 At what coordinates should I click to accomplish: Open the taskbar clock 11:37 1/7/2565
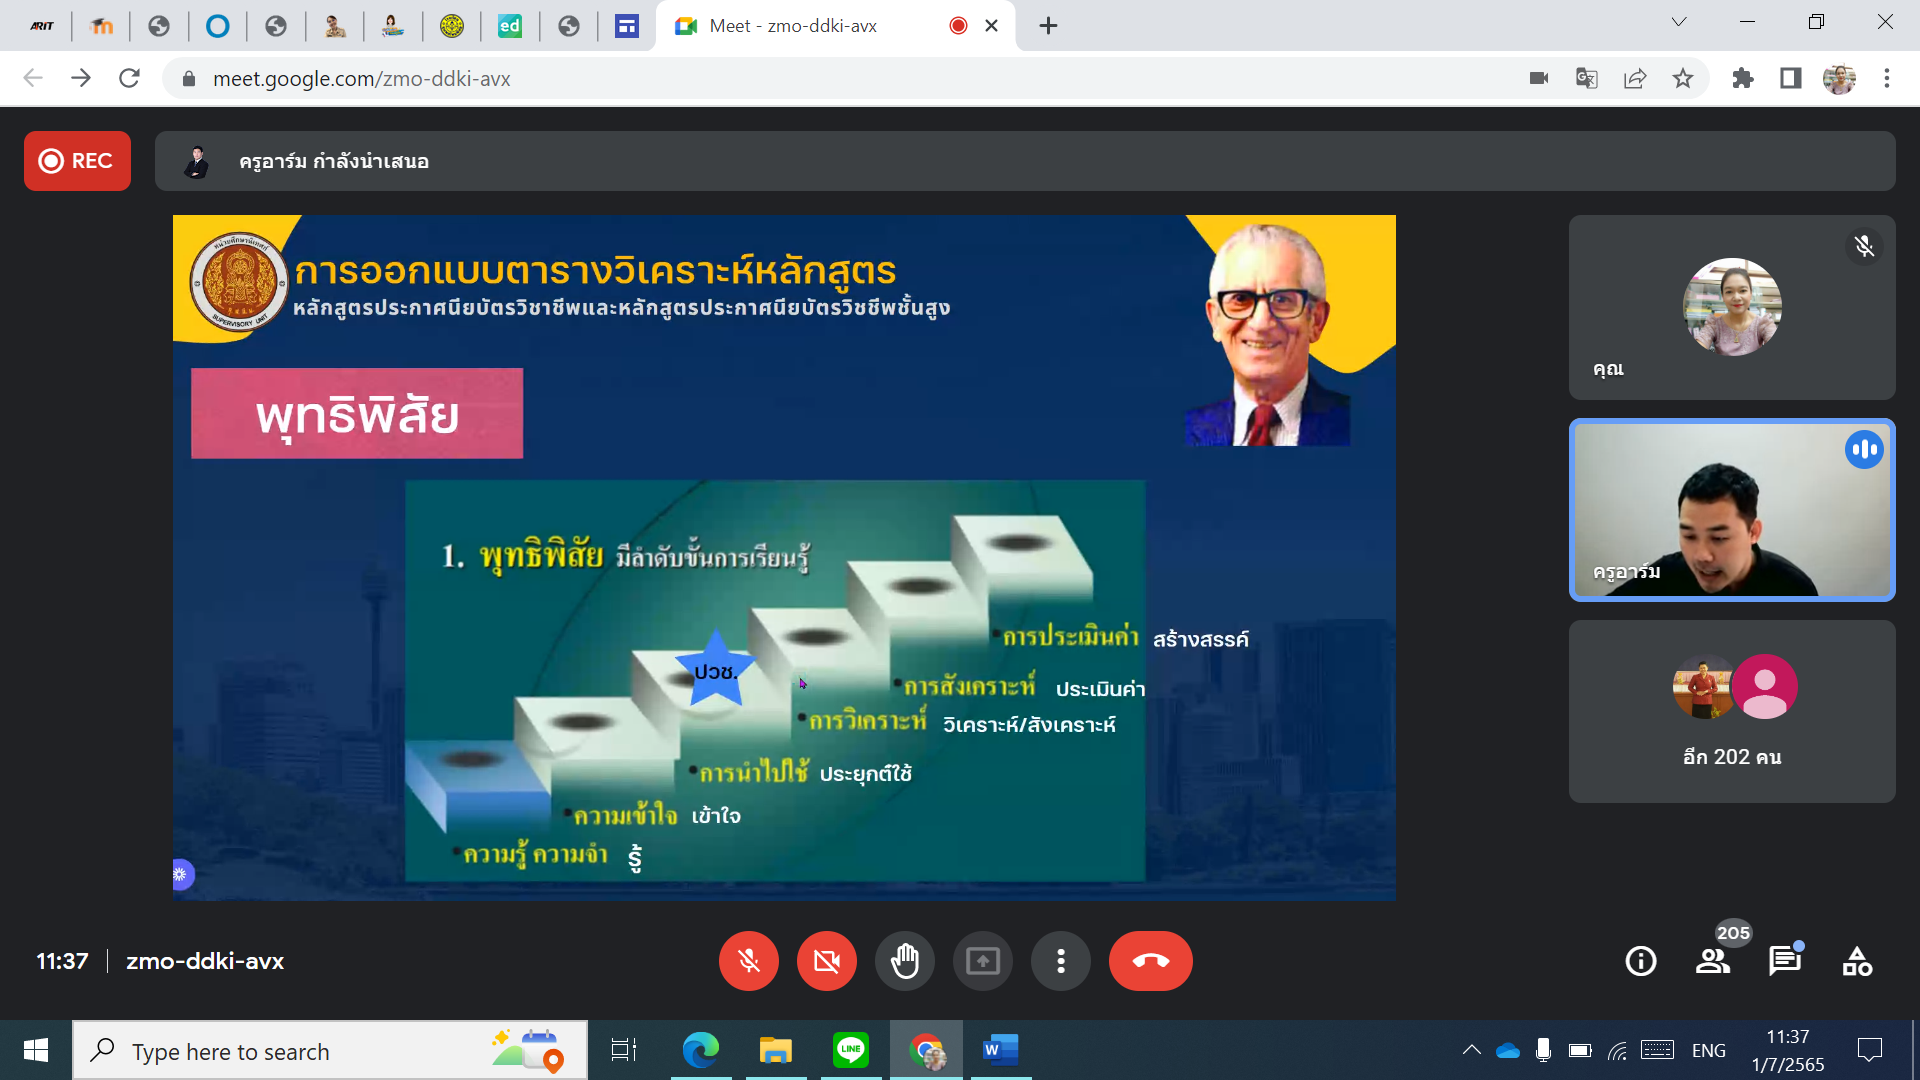(x=1787, y=1050)
